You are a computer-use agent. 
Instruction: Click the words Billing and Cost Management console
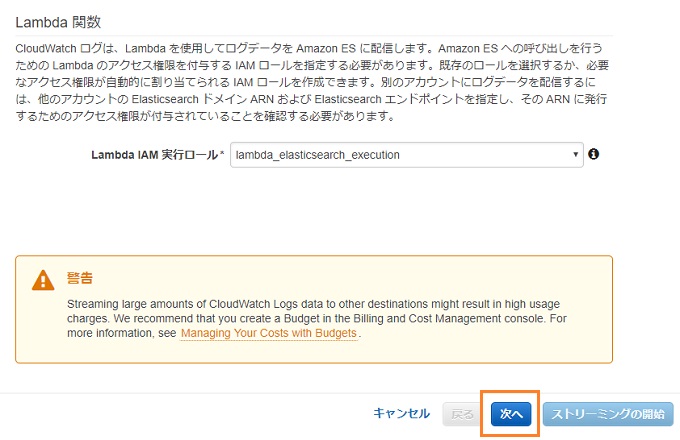coord(450,319)
